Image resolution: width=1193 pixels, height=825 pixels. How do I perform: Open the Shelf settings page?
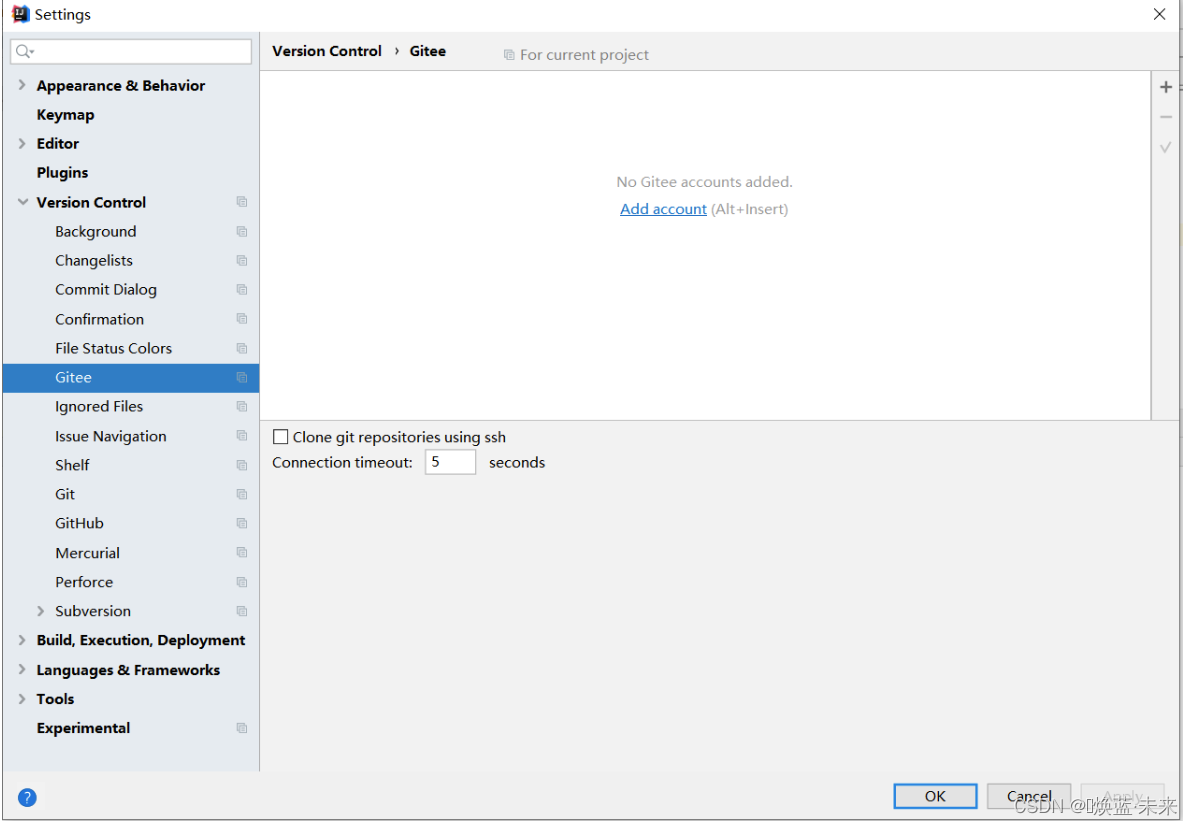click(x=72, y=465)
